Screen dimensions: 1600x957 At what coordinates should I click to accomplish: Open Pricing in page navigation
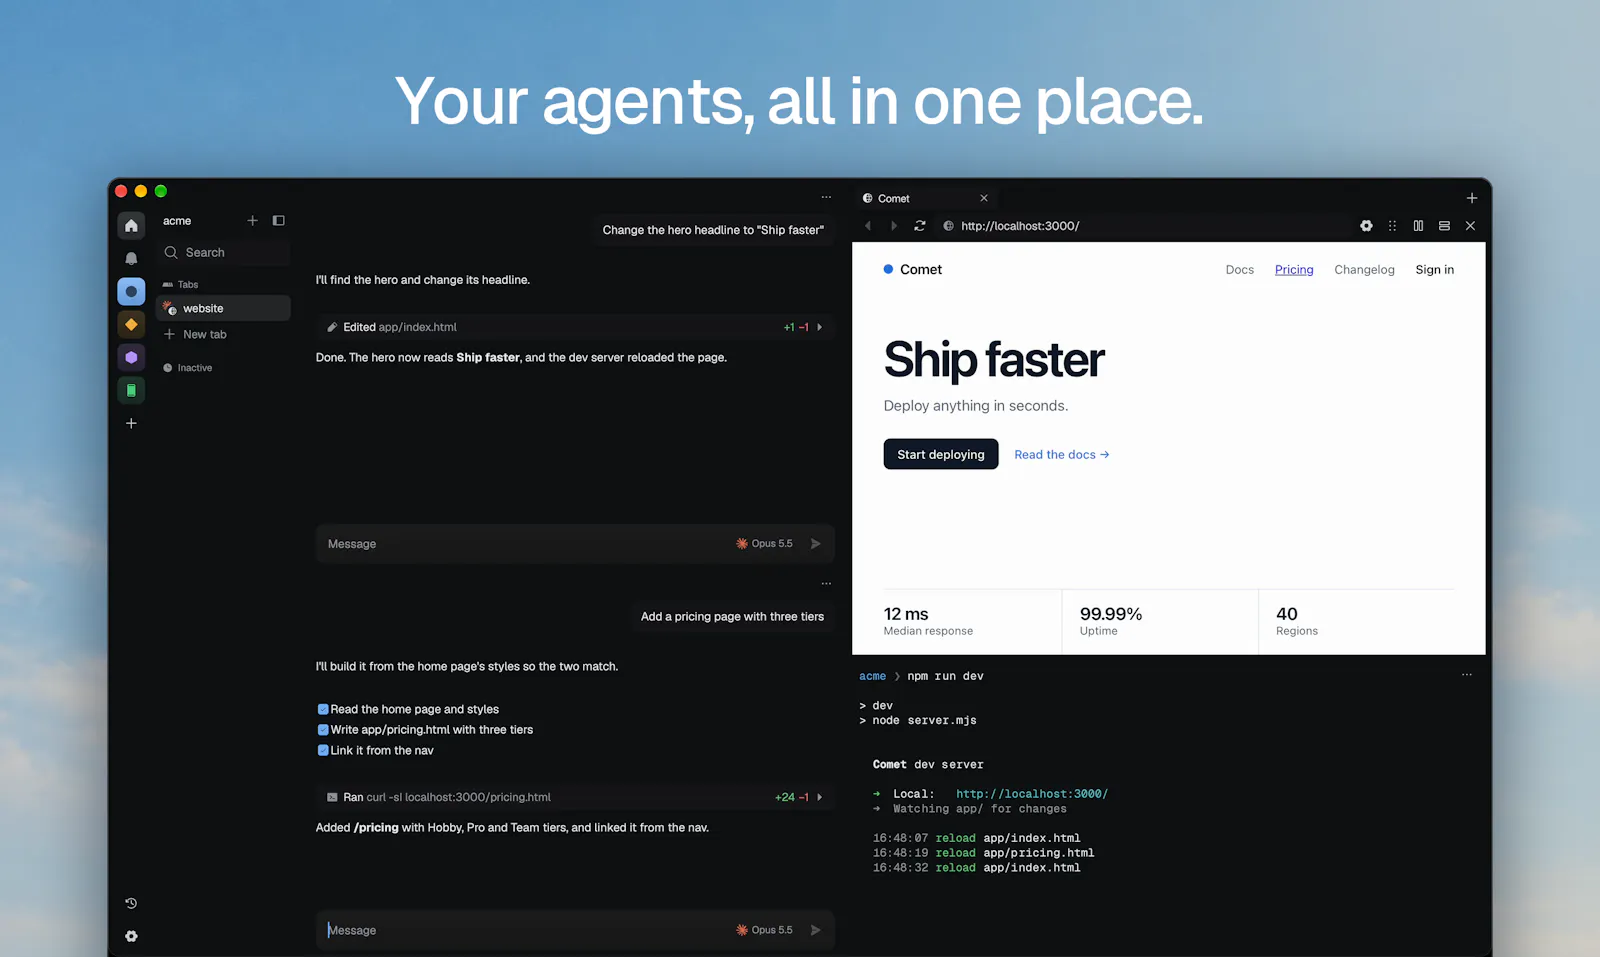coord(1294,270)
